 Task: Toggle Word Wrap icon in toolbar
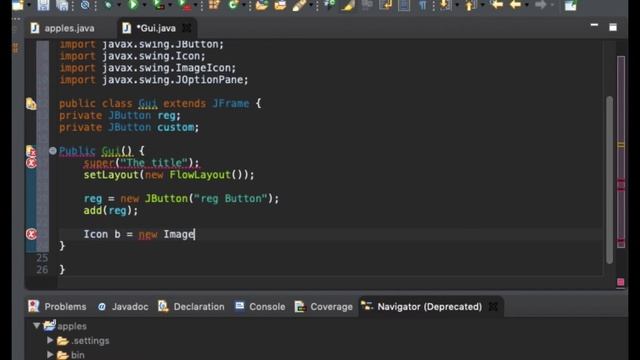point(385,5)
